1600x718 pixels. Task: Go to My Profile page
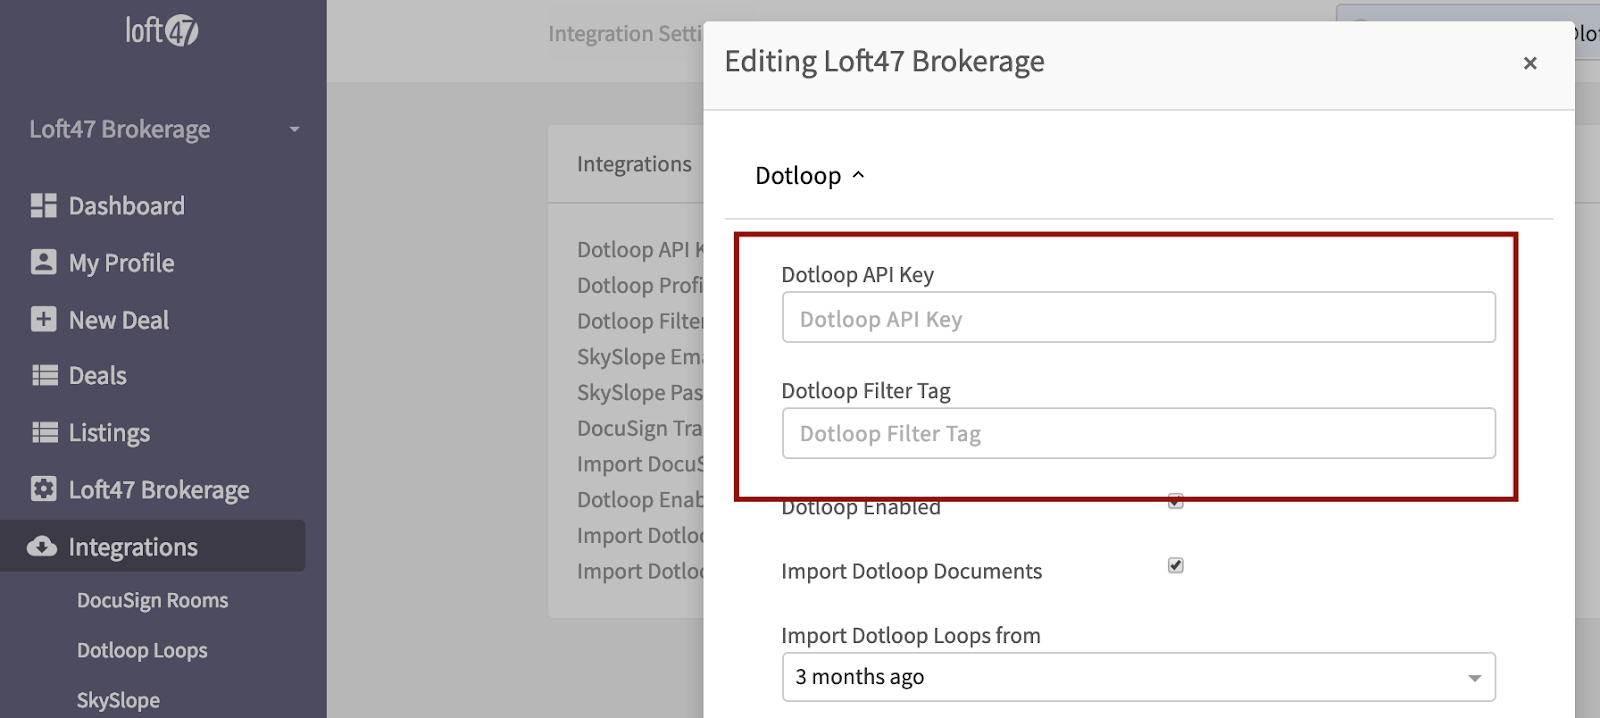121,263
